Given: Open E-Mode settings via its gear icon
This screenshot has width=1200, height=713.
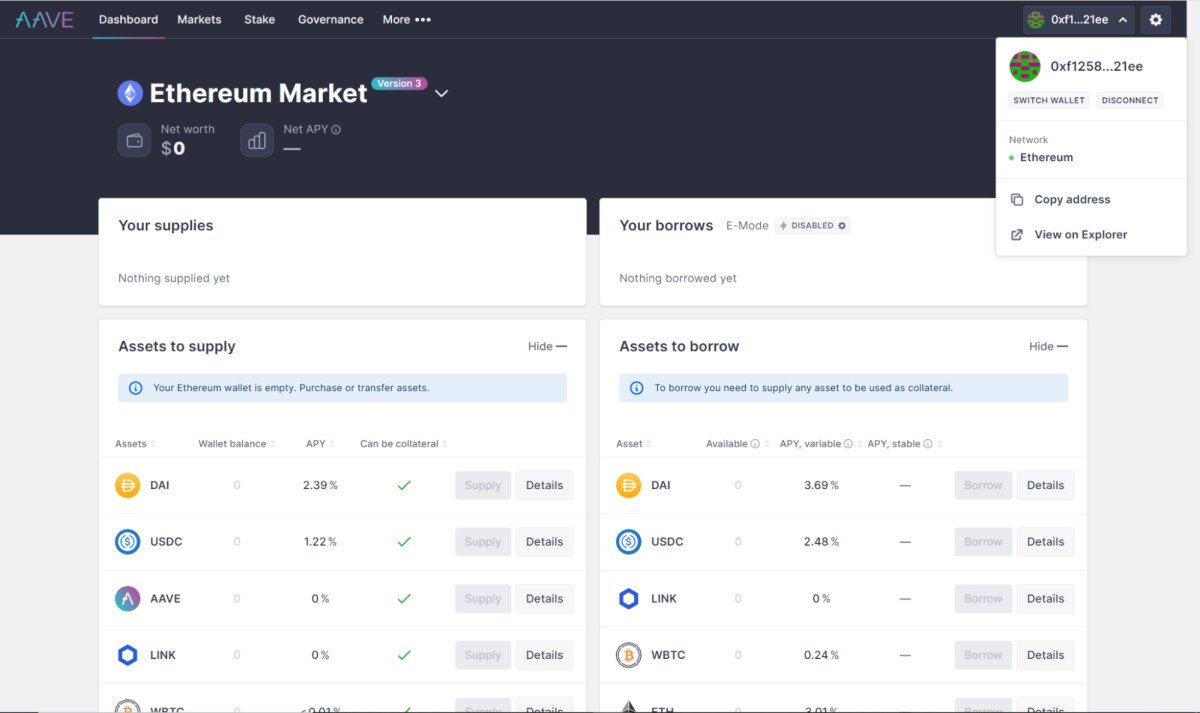Looking at the screenshot, I should point(840,225).
